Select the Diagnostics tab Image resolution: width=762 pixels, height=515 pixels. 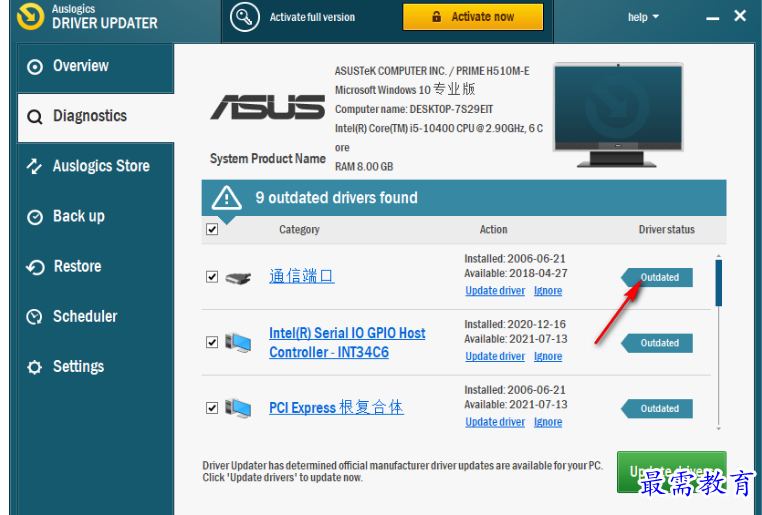click(96, 117)
